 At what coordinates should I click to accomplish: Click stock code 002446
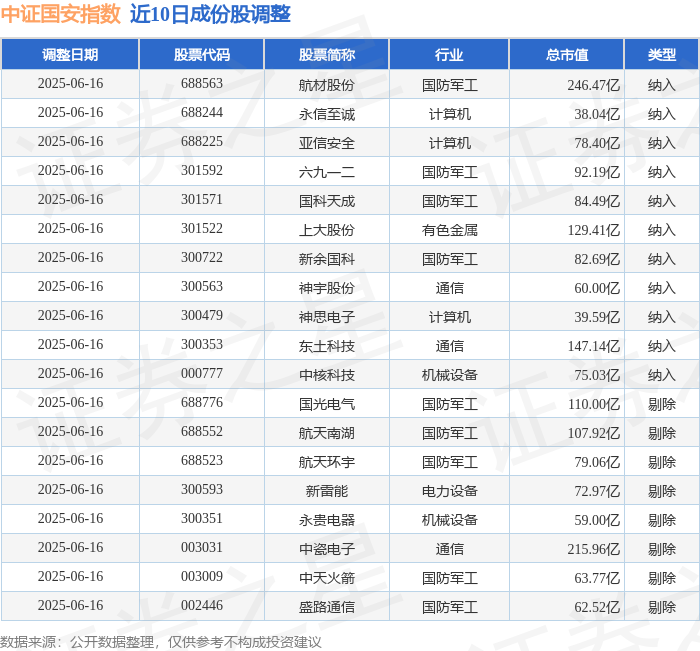202,606
